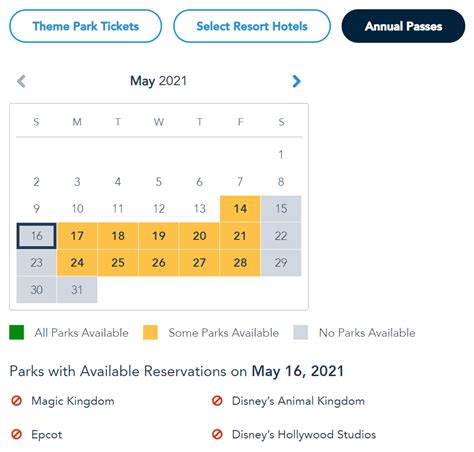Switch to Select Resort Hotels tab
Viewport: 474px width, 452px height.
pyautogui.click(x=252, y=26)
